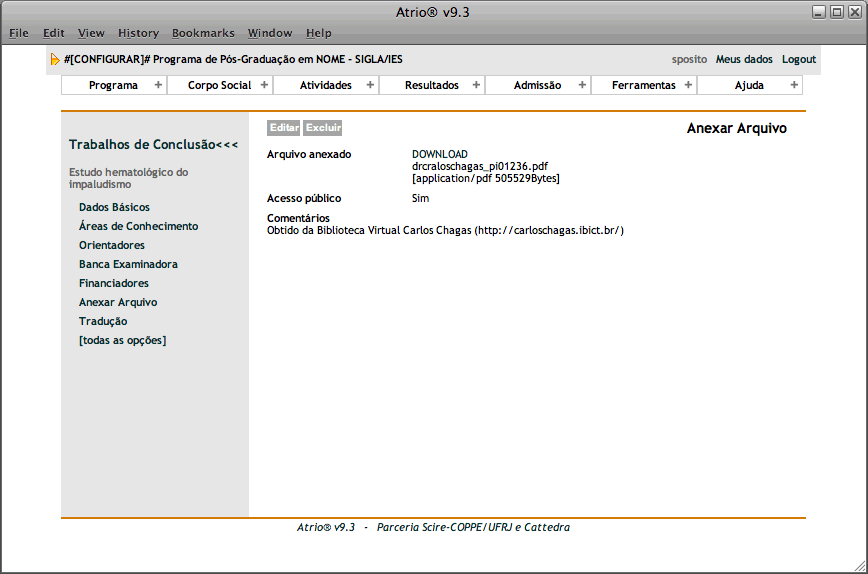Go to Dados Básicos in sidebar
This screenshot has width=868, height=574.
coord(114,207)
